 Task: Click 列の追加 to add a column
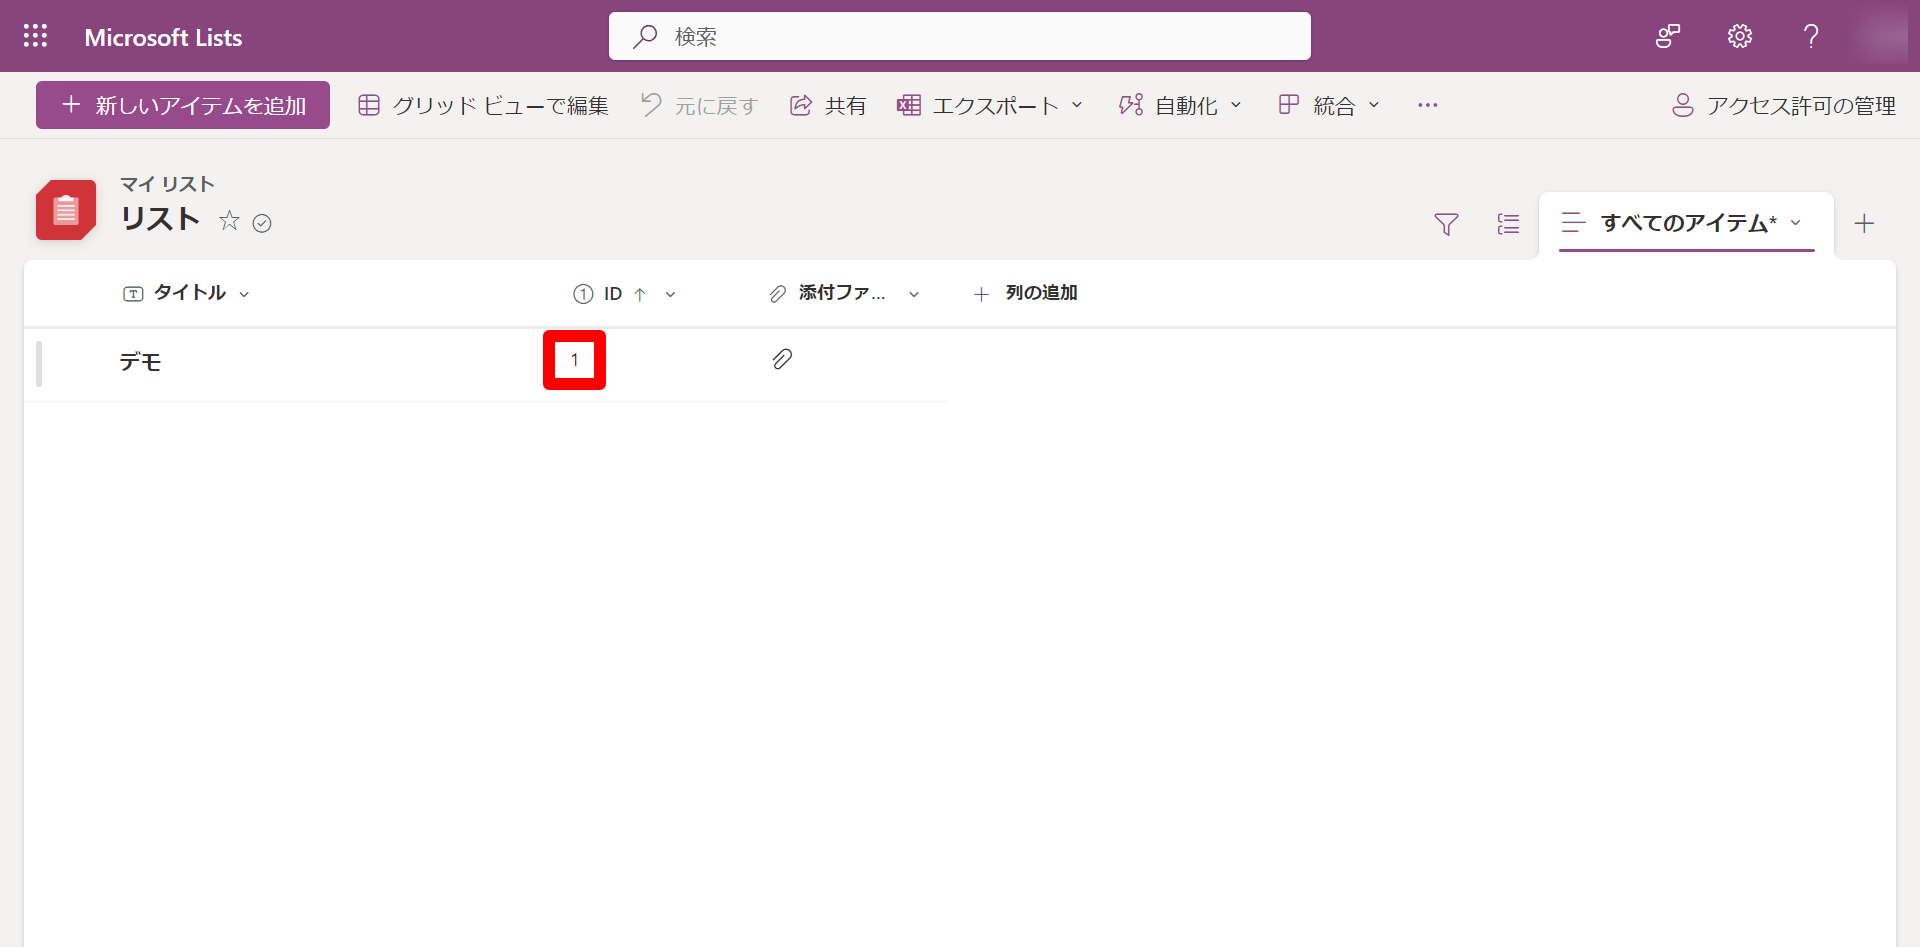(x=1026, y=293)
